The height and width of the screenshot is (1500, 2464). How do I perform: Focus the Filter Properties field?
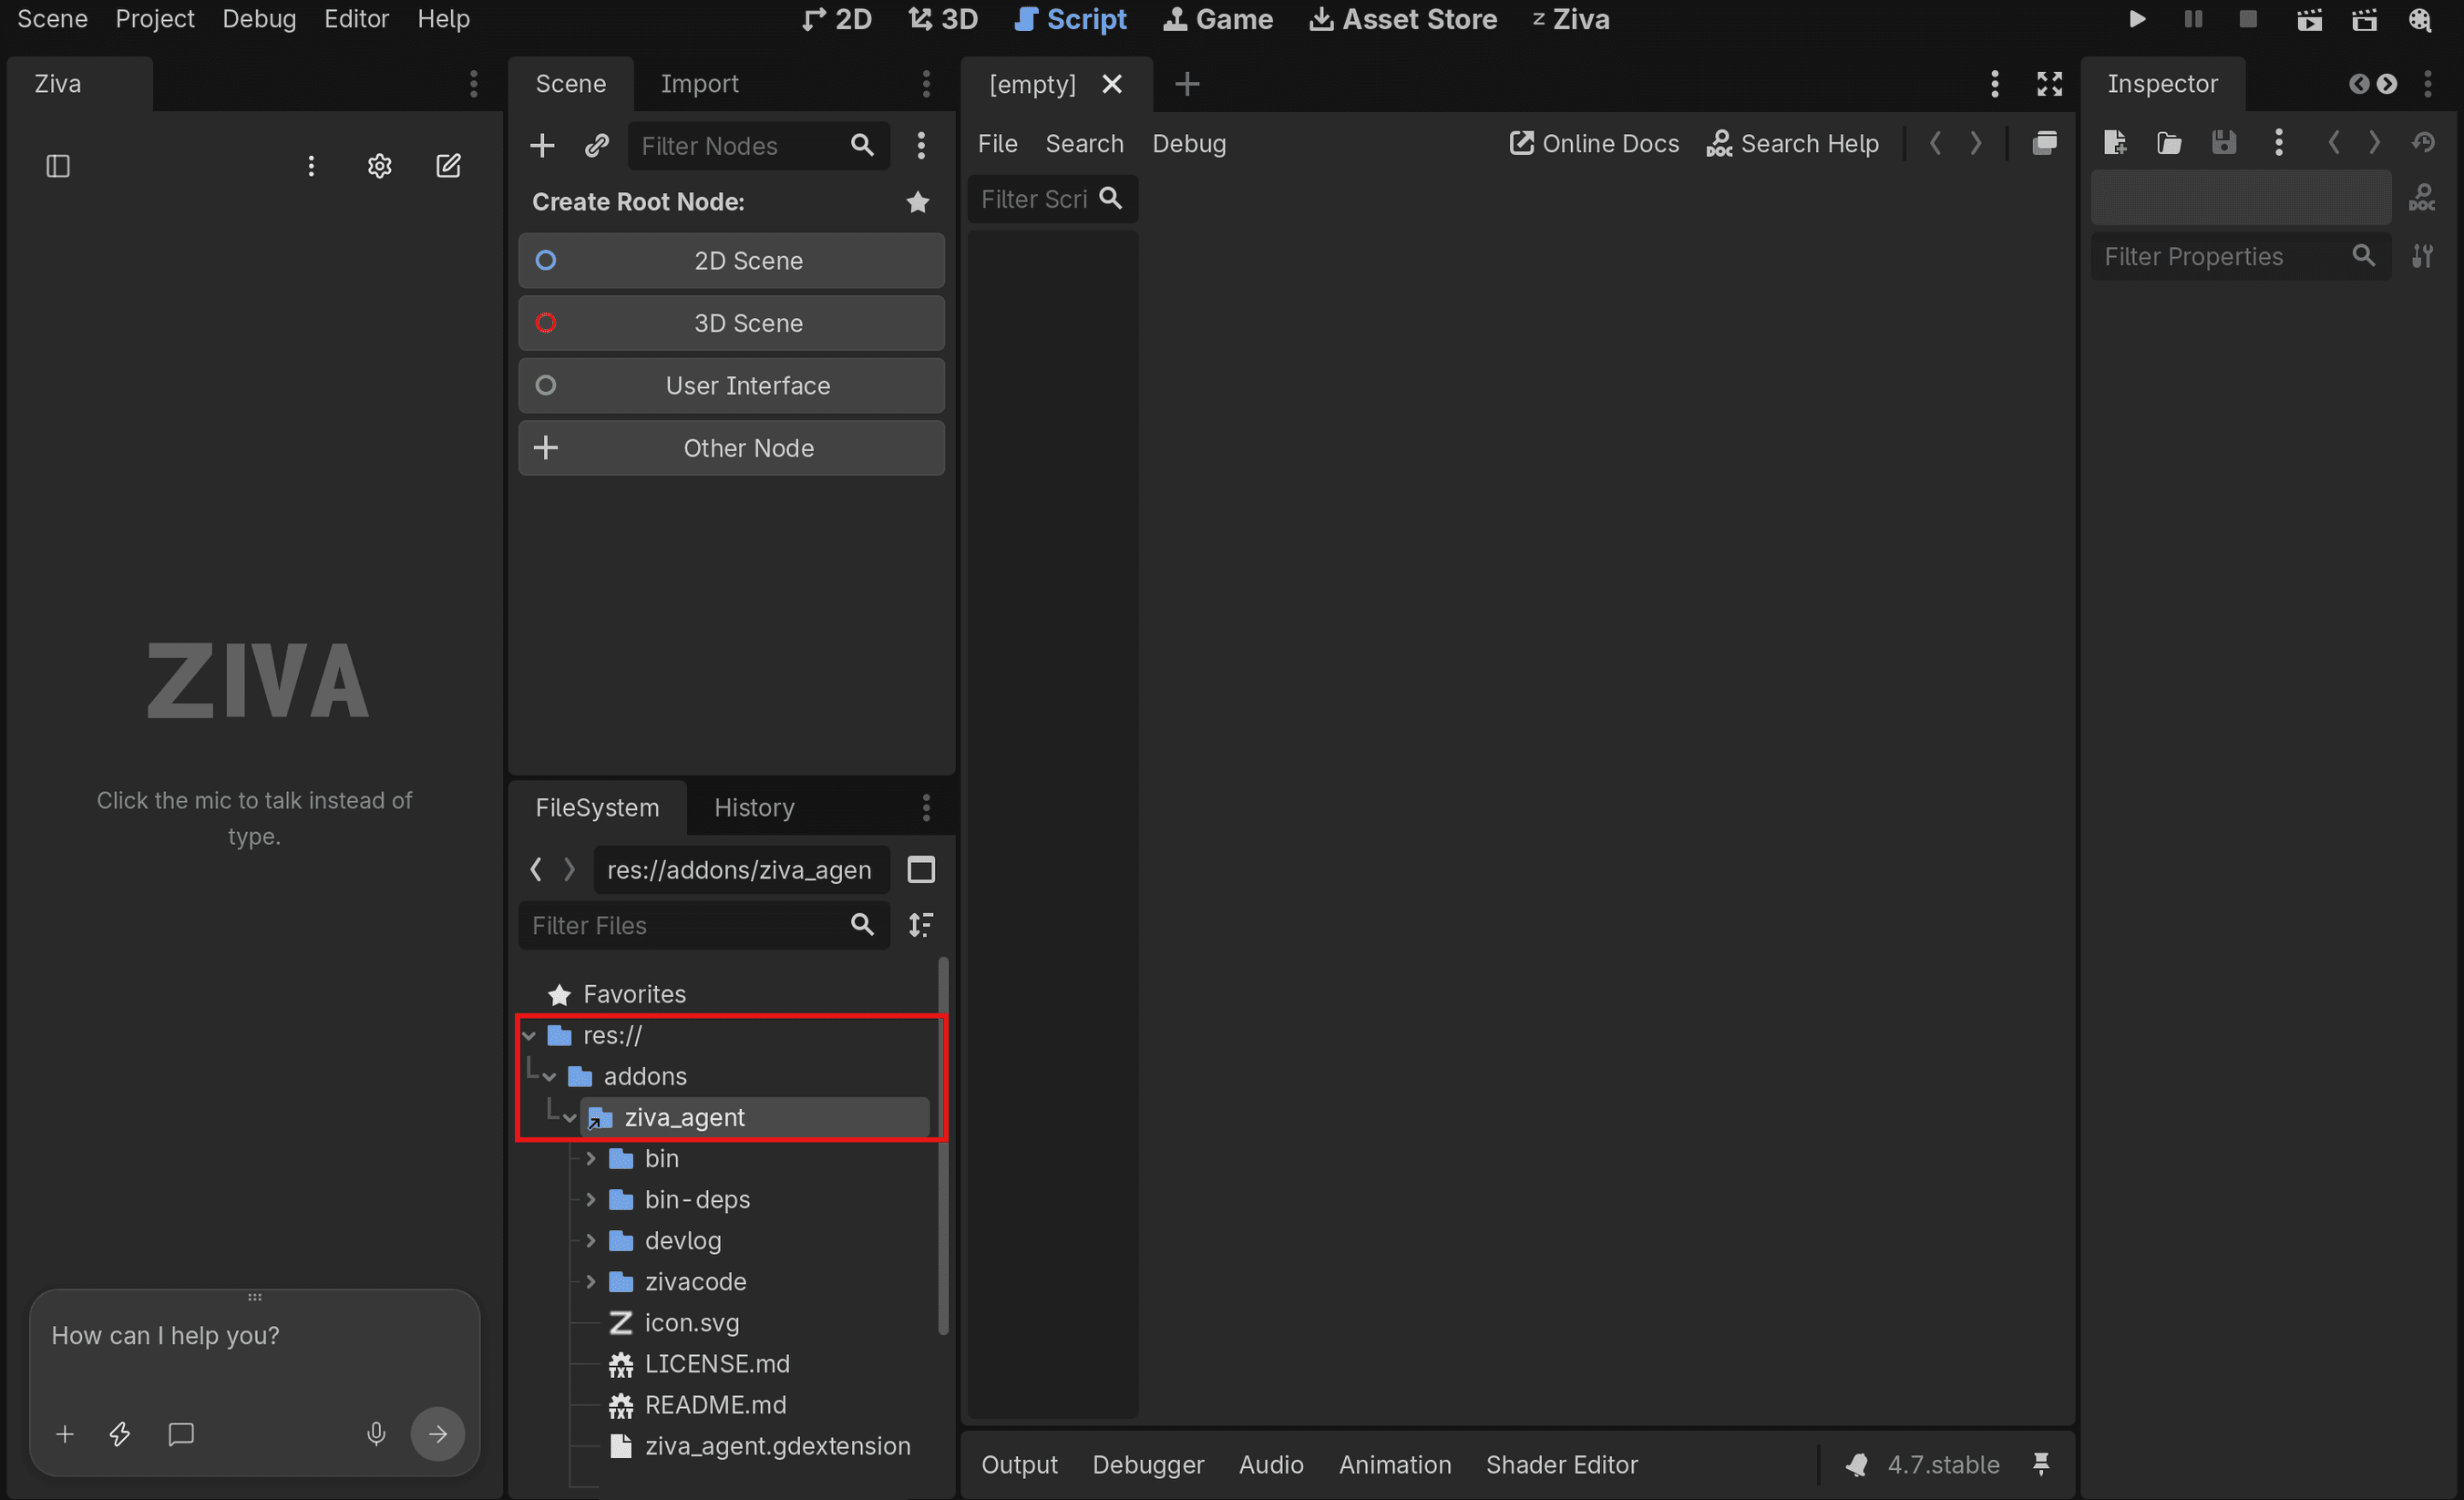point(2240,257)
